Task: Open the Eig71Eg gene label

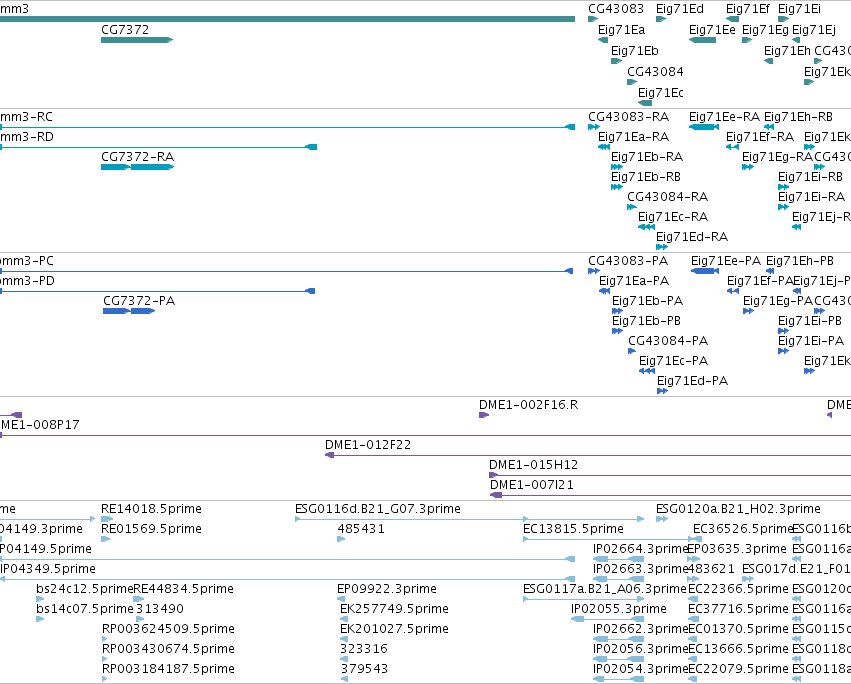Action: [x=765, y=30]
